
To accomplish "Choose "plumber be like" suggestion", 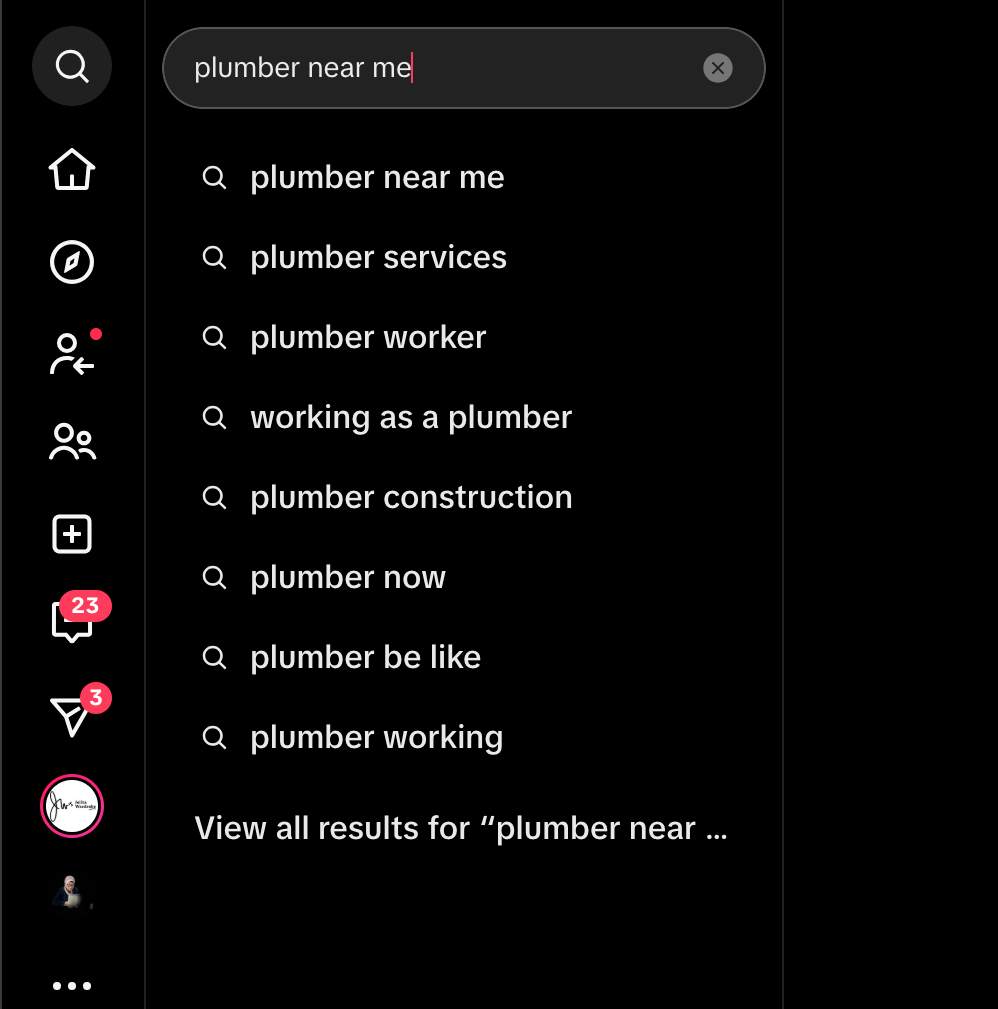I will click(x=365, y=658).
